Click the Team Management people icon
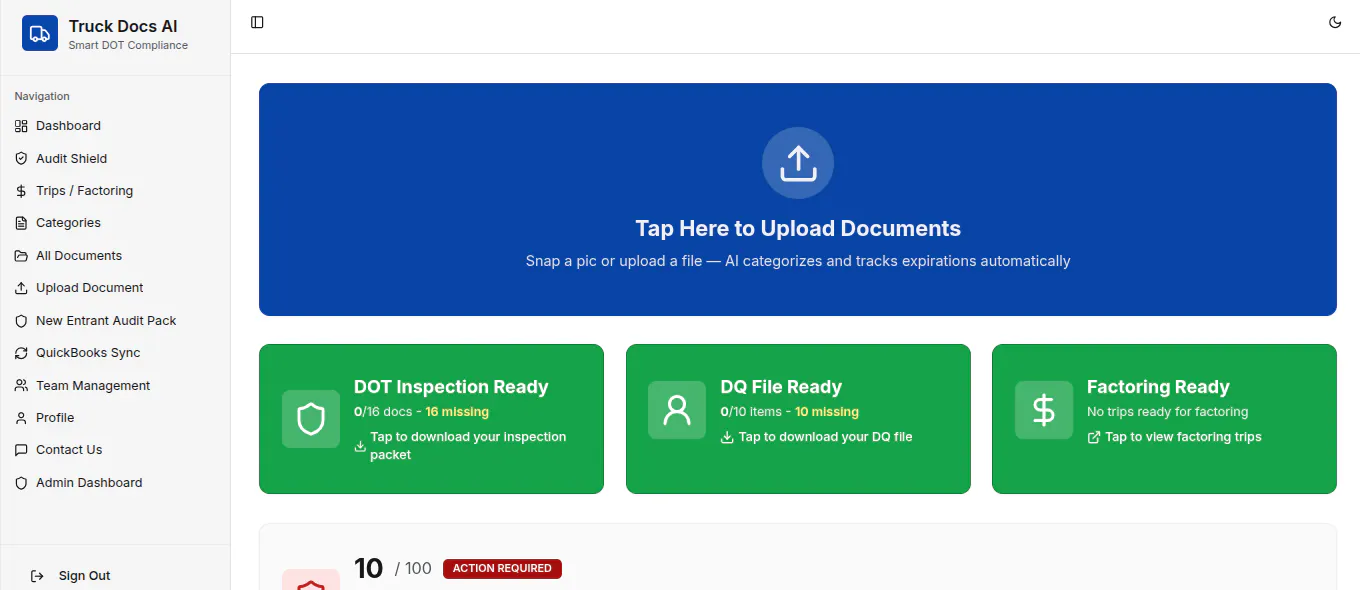 coord(21,385)
